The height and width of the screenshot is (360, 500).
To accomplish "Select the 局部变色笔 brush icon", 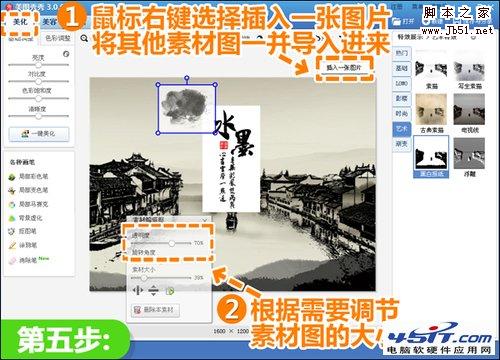I will coord(12,190).
